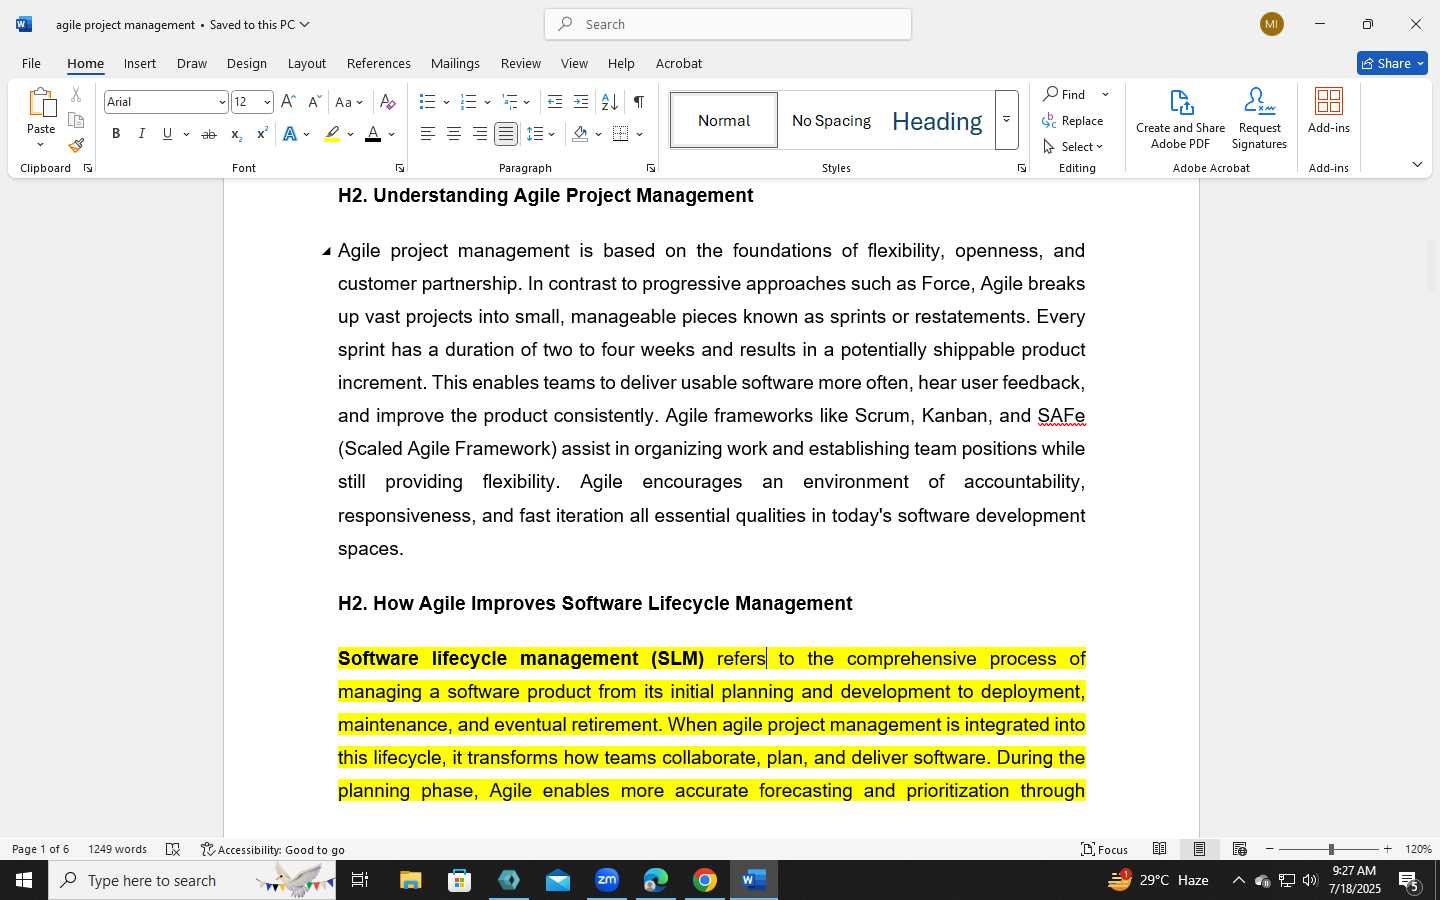The image size is (1440, 900).
Task: Click the zoom slider handle
Action: click(x=1330, y=849)
